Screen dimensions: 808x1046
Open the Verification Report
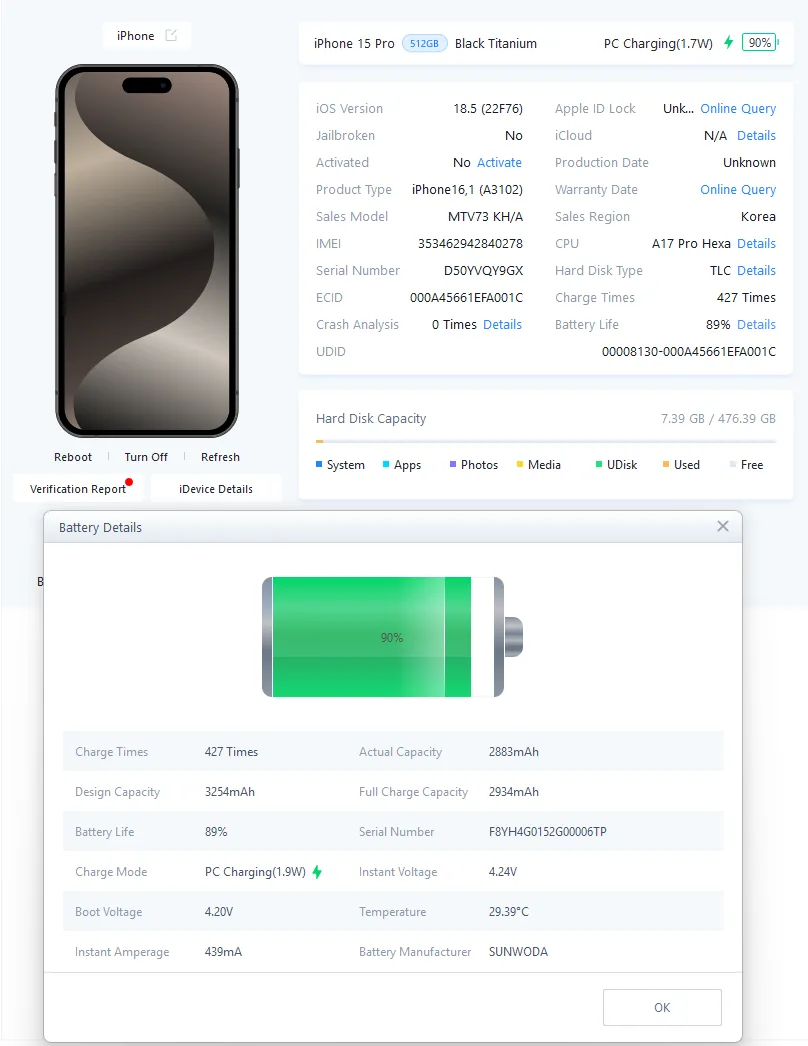(78, 489)
